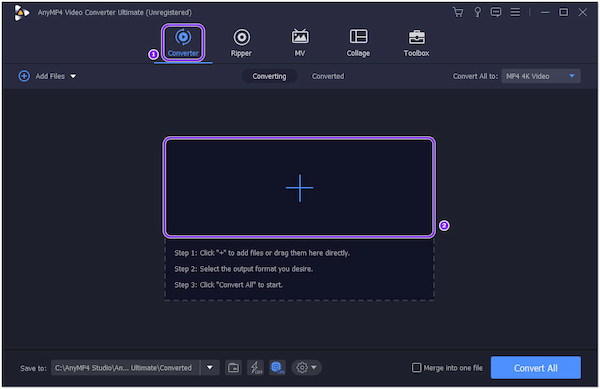
Task: Click the key register icon
Action: click(x=477, y=12)
